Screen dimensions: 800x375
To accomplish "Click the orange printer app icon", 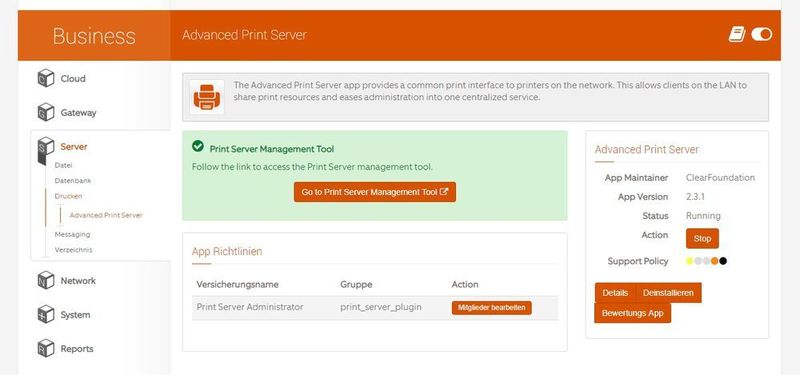I will click(207, 97).
